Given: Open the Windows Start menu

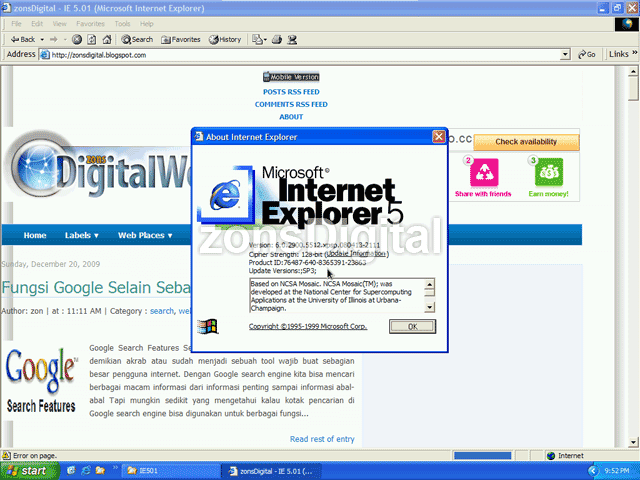Looking at the screenshot, I should click(x=28, y=471).
